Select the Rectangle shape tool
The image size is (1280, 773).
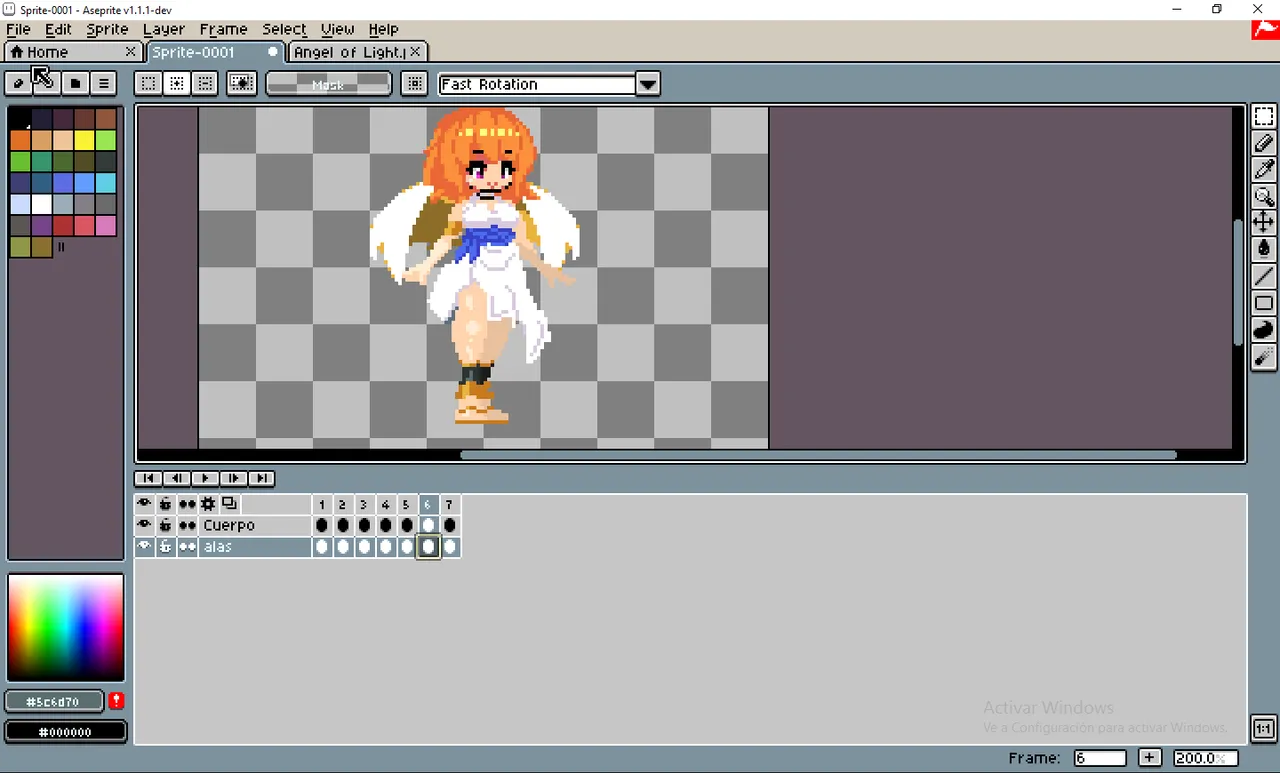click(1264, 303)
